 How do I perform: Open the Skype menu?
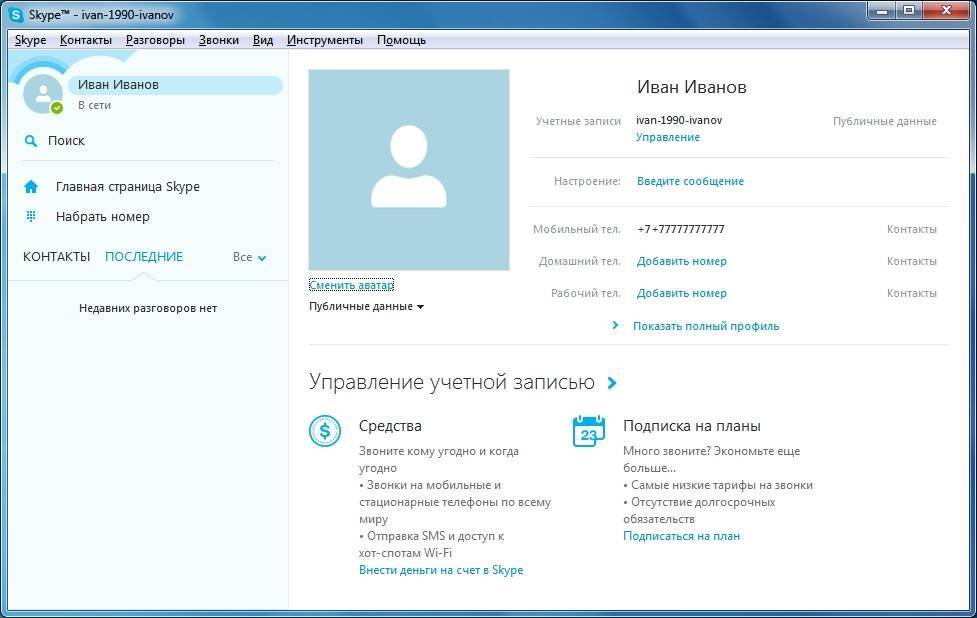tap(31, 40)
